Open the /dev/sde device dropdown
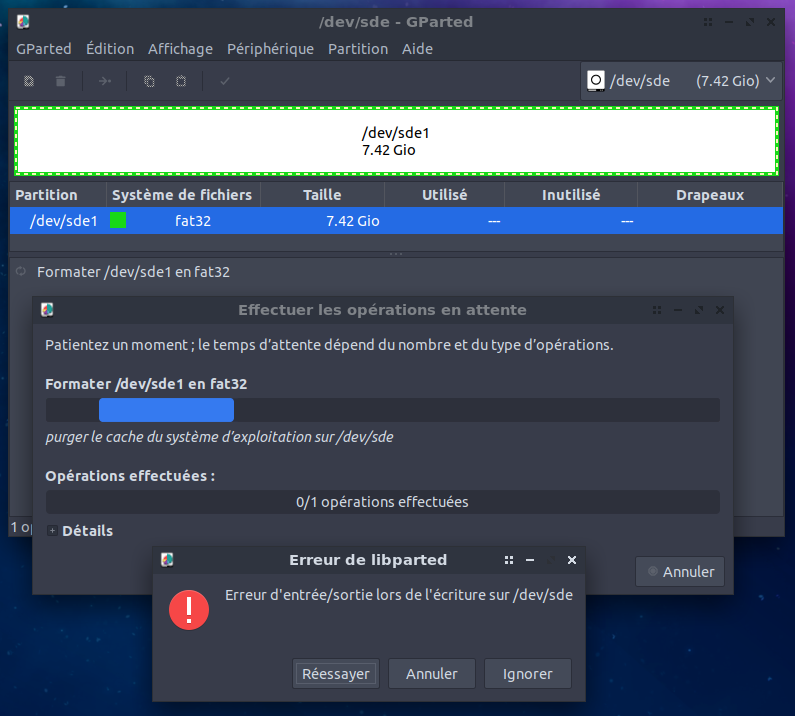Viewport: 795px width, 716px height. 680,81
